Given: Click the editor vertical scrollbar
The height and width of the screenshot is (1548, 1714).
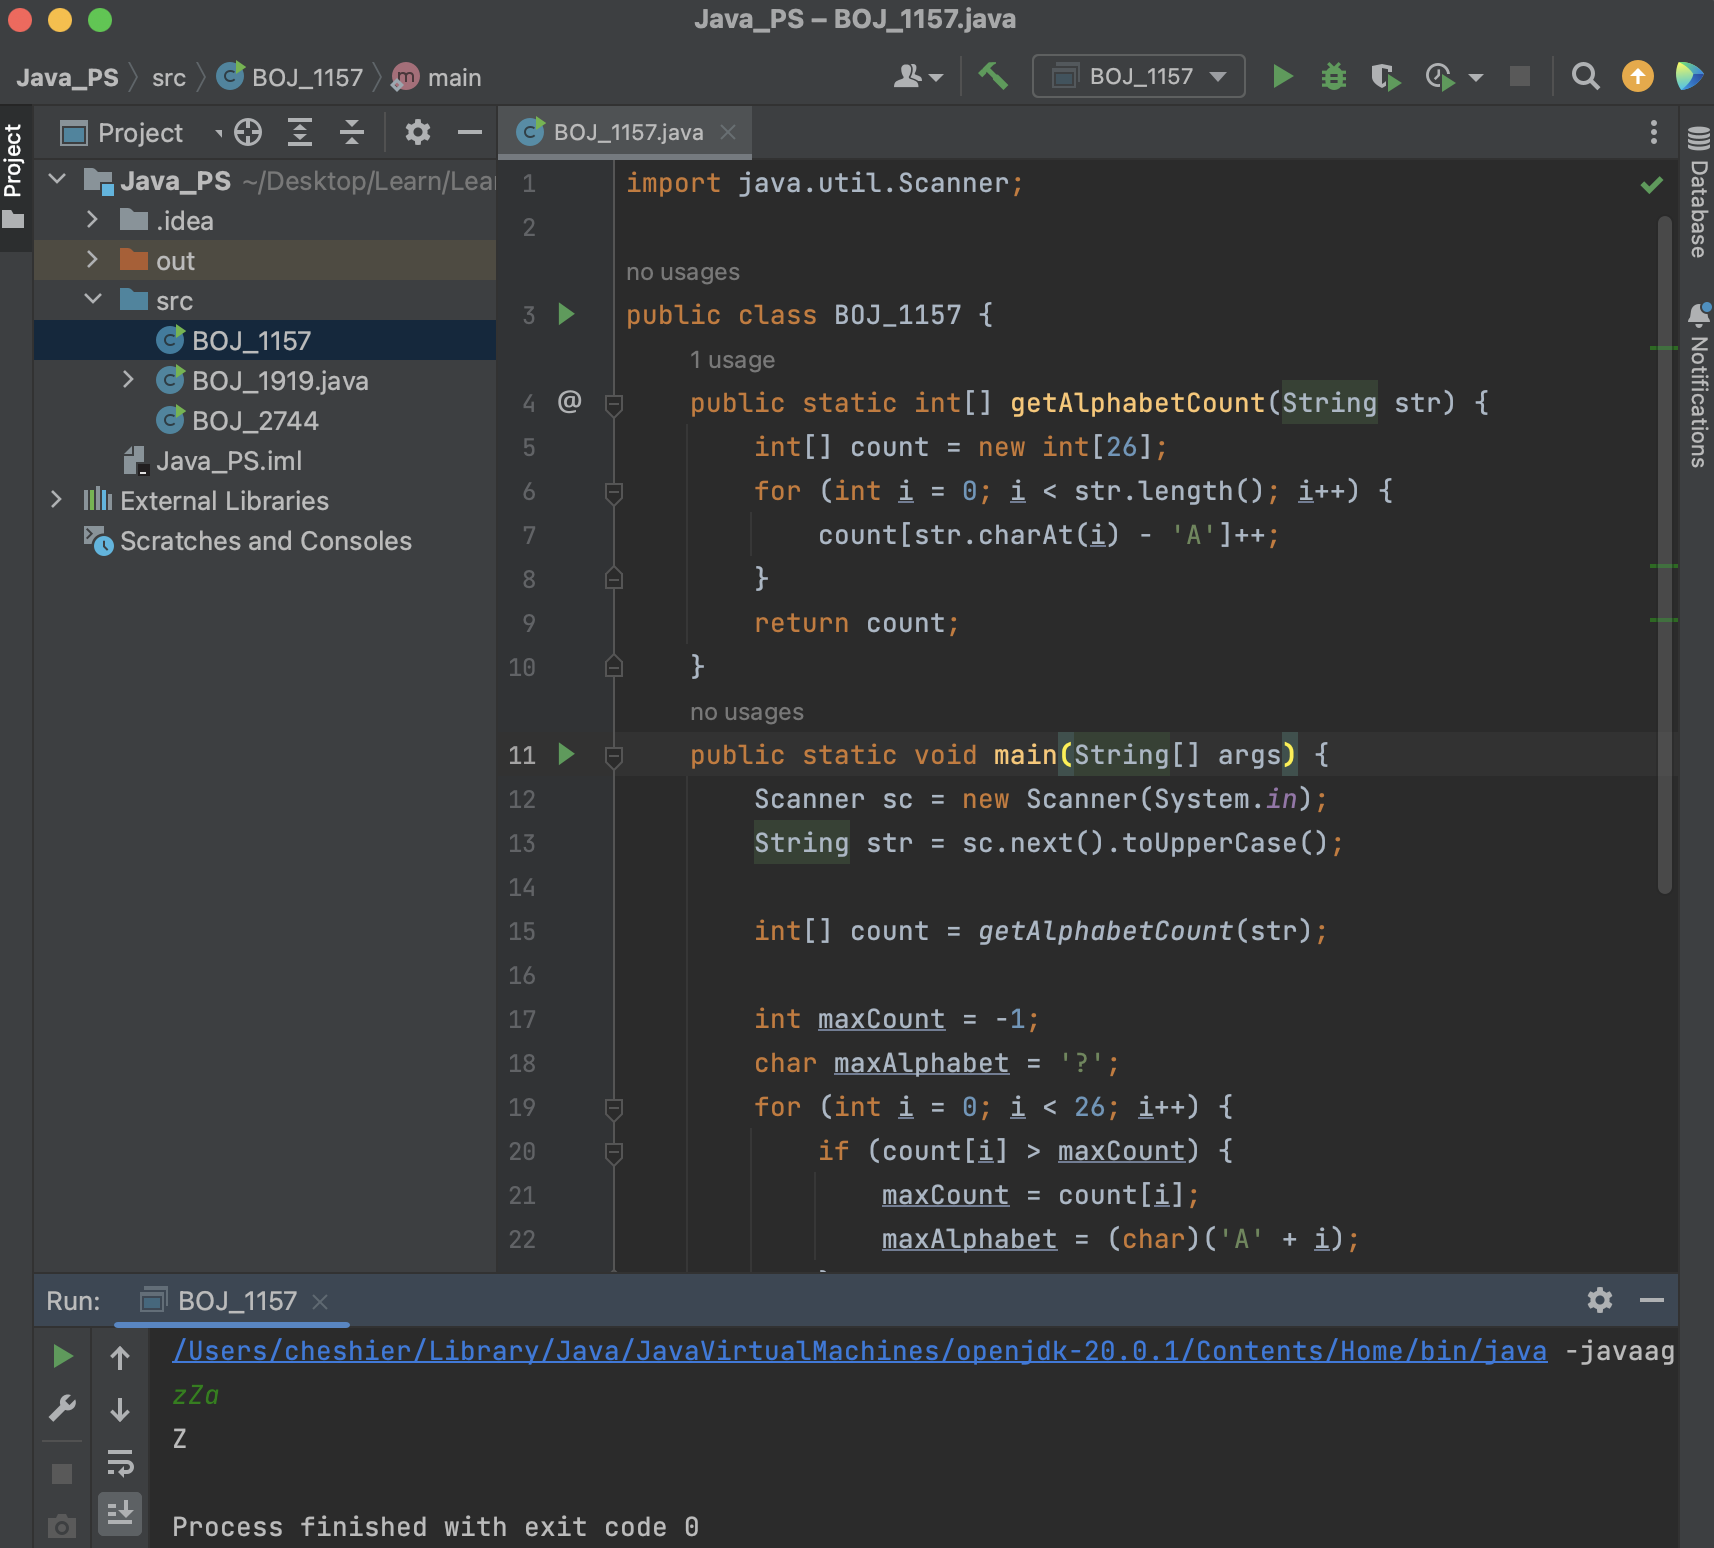Looking at the screenshot, I should 1664,555.
